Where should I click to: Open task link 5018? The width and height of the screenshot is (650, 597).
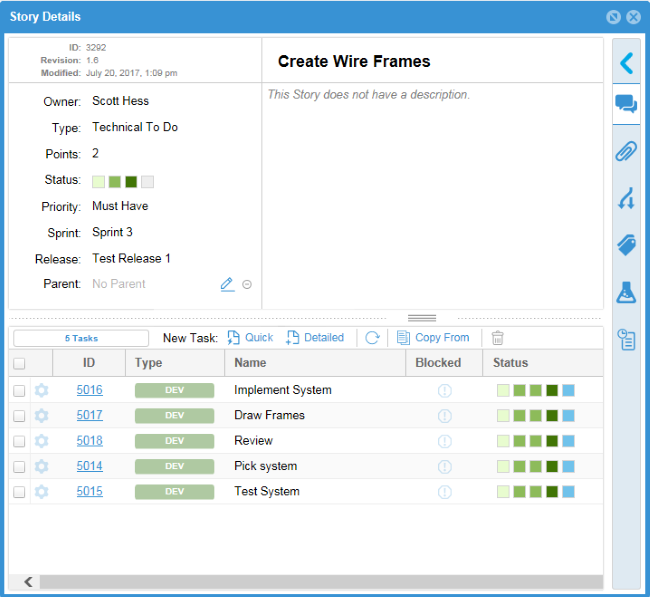tap(89, 441)
